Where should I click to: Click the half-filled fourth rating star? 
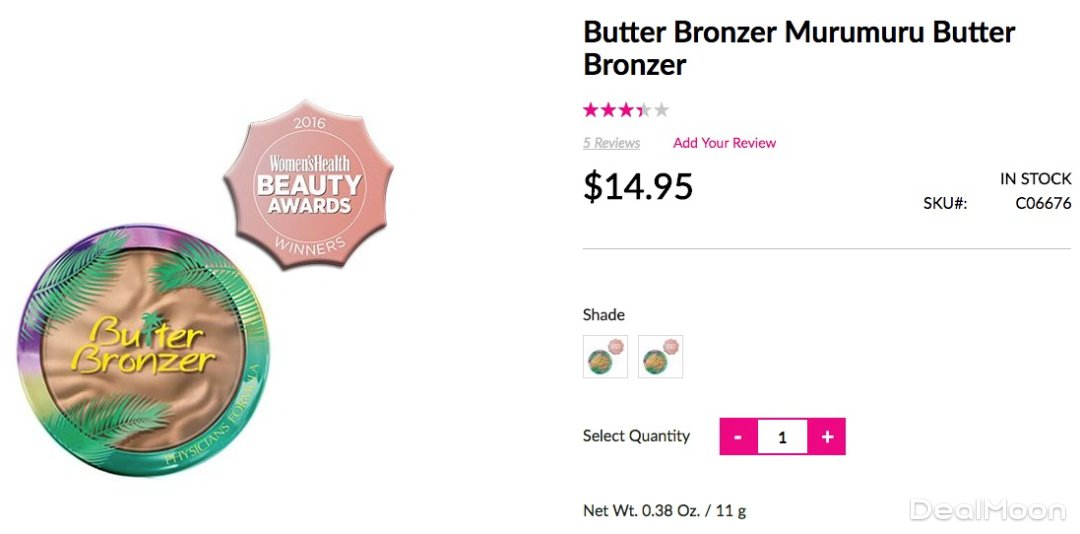click(x=643, y=110)
